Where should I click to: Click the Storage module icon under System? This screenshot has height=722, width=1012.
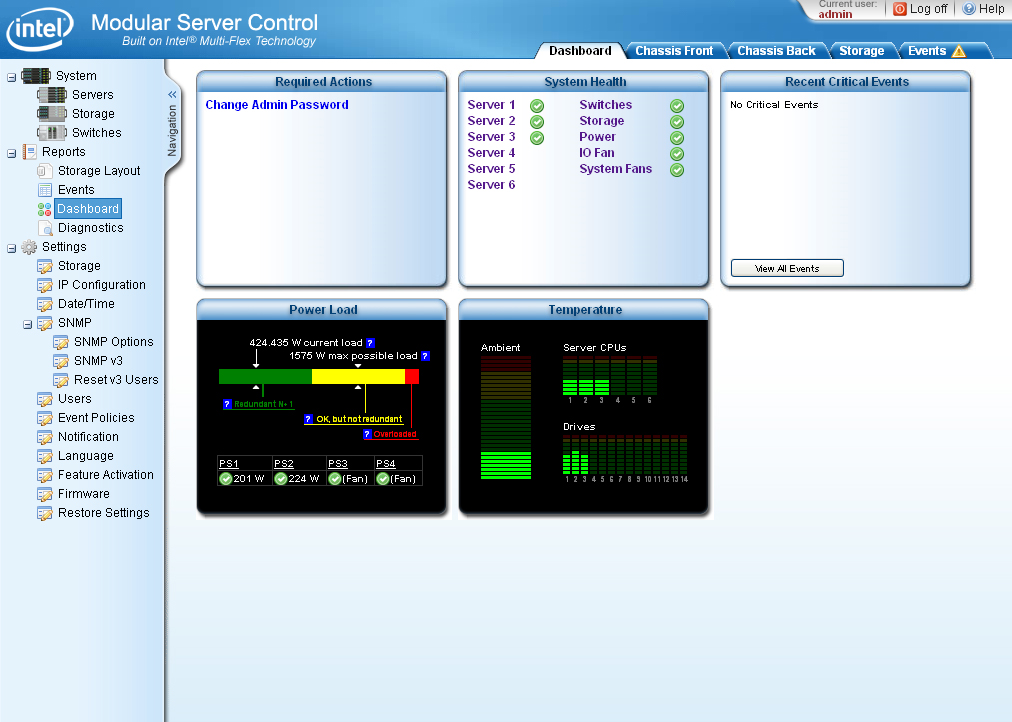click(x=52, y=114)
